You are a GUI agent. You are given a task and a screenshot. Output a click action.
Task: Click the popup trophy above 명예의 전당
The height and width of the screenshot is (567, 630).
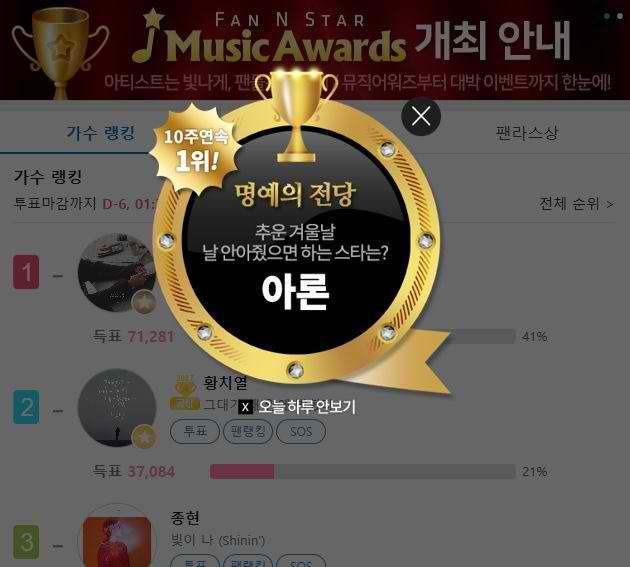click(296, 116)
